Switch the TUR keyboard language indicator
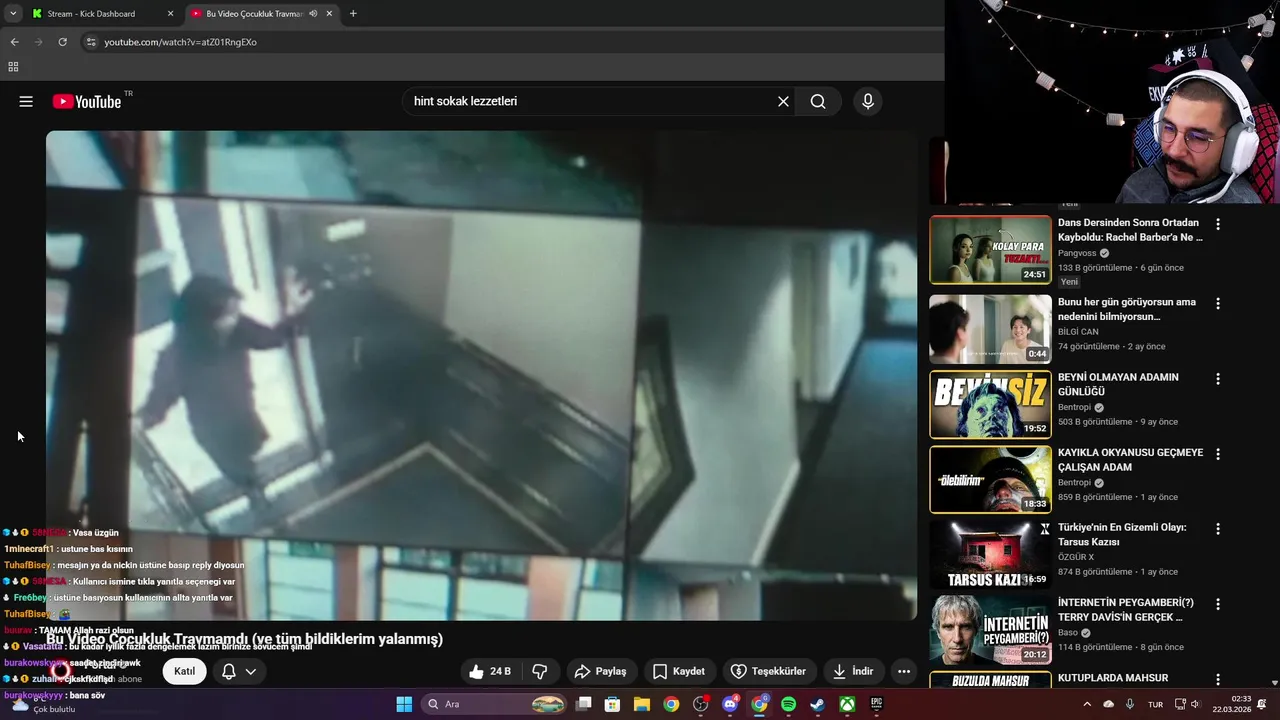This screenshot has height=720, width=1280. coord(1155,704)
